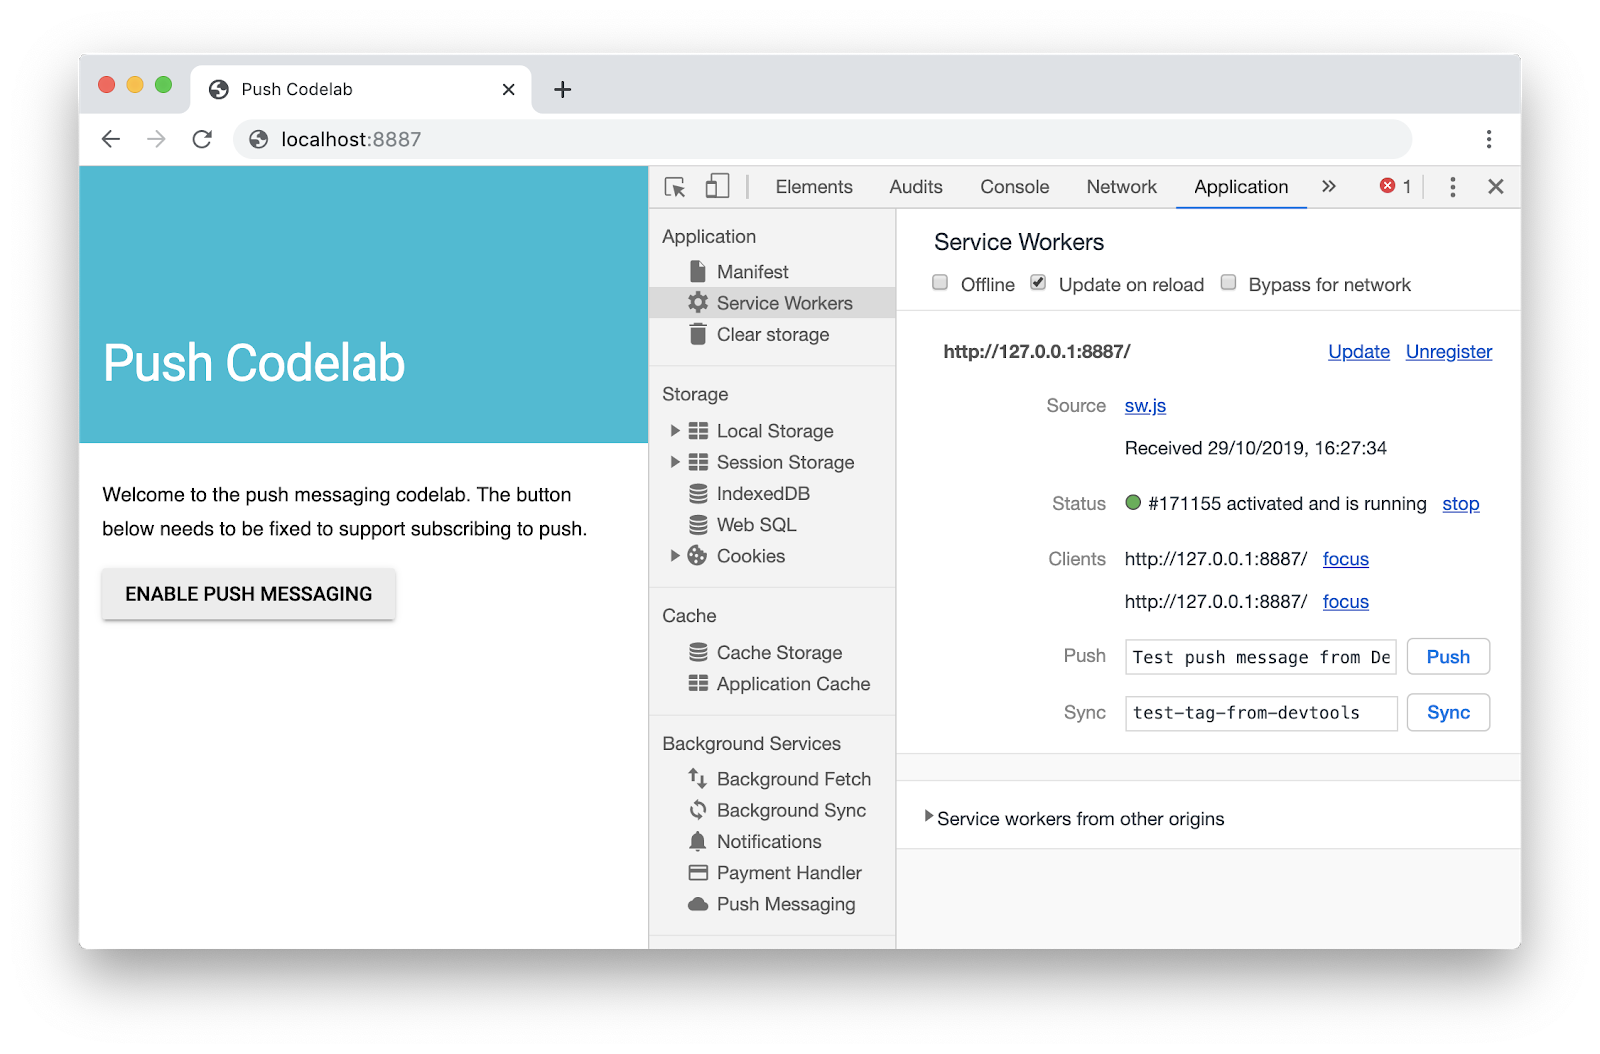Click the Unregister link
The width and height of the screenshot is (1600, 1054).
[x=1448, y=352]
